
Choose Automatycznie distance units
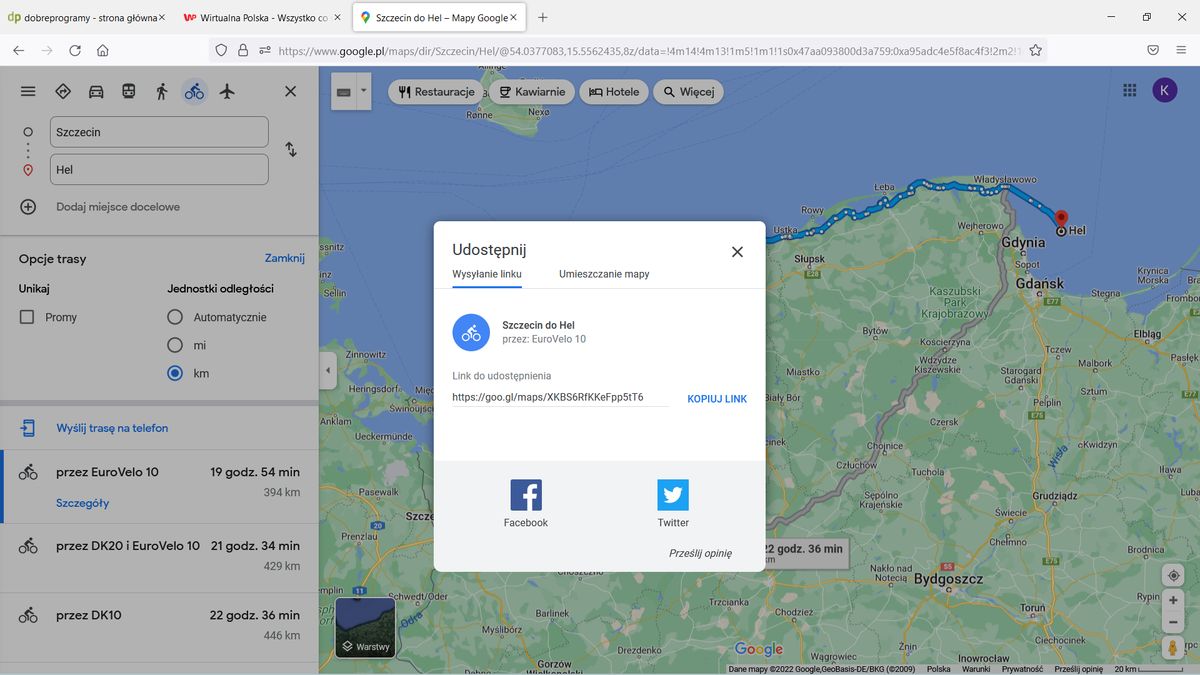[173, 317]
